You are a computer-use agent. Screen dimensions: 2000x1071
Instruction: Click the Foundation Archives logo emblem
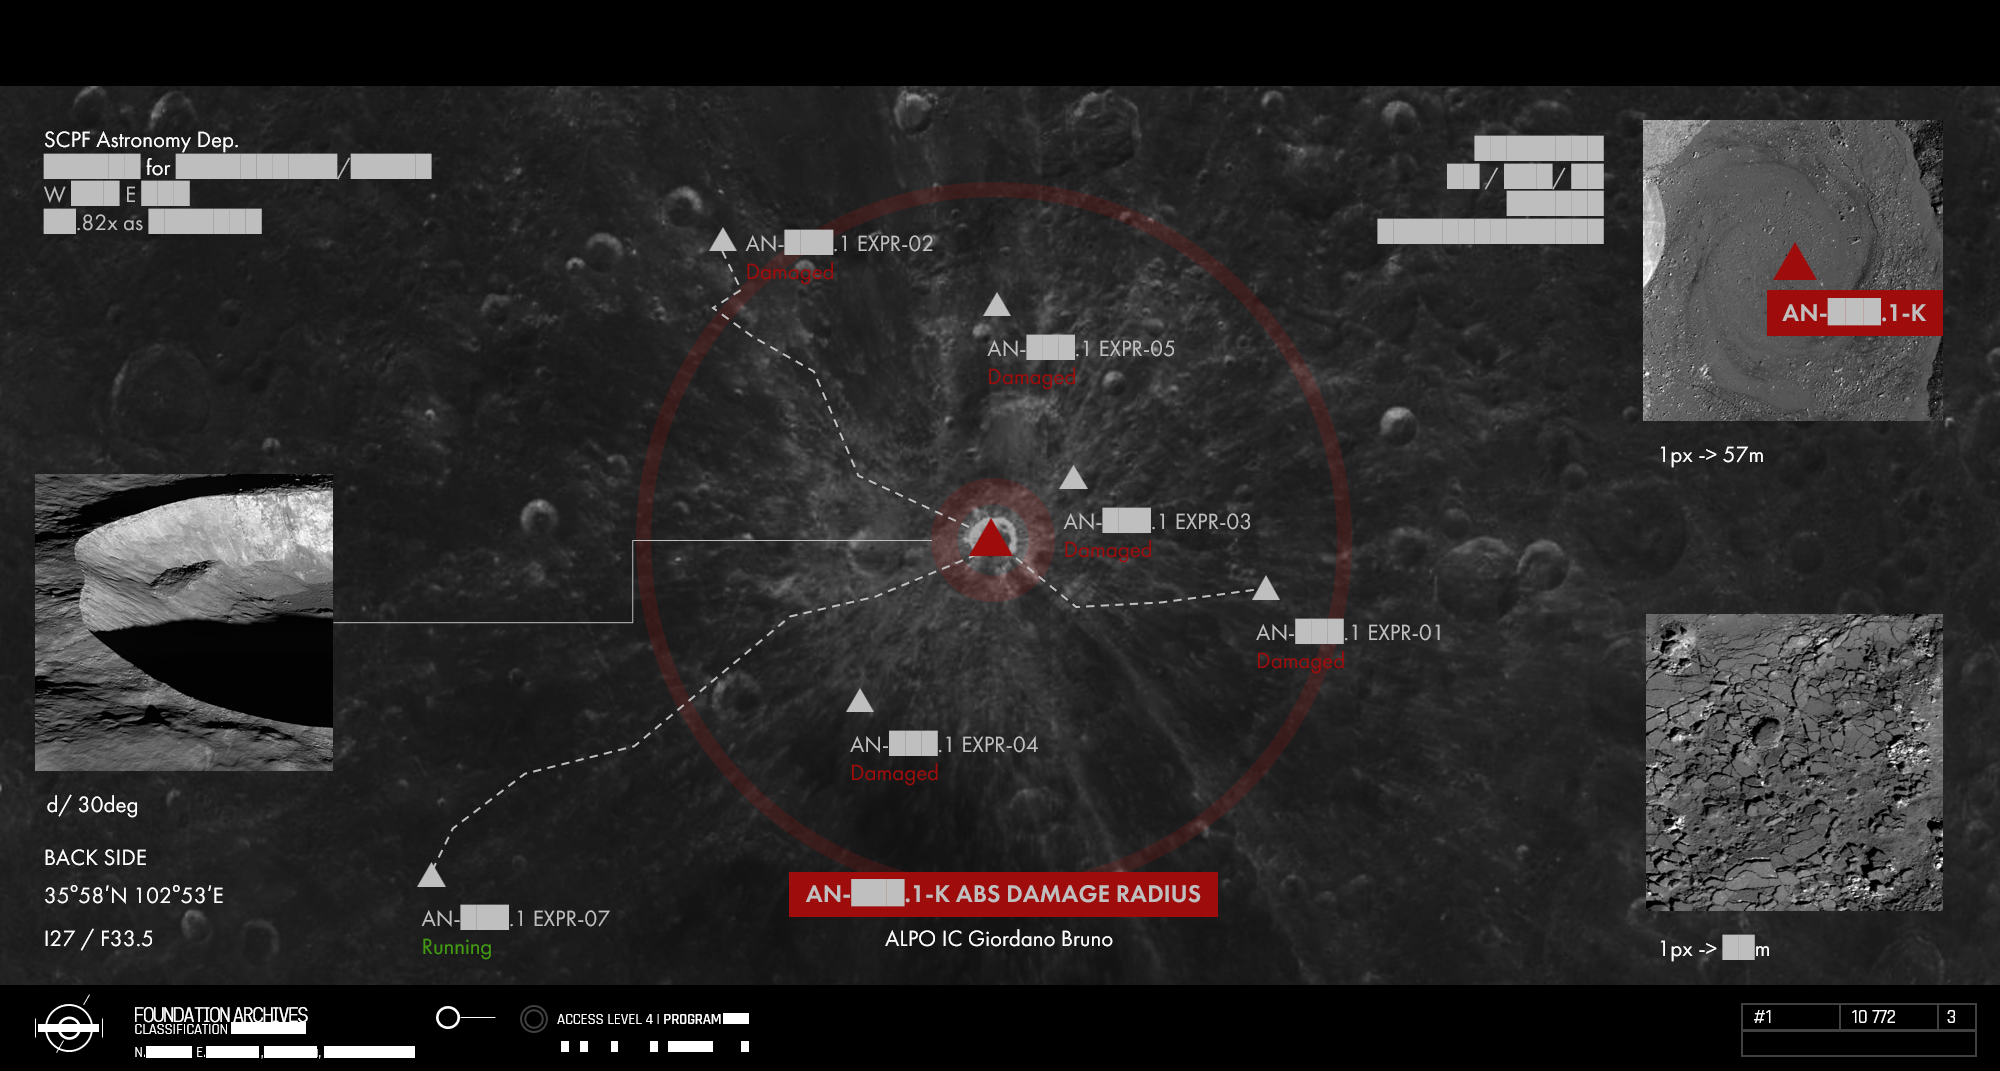[68, 1027]
